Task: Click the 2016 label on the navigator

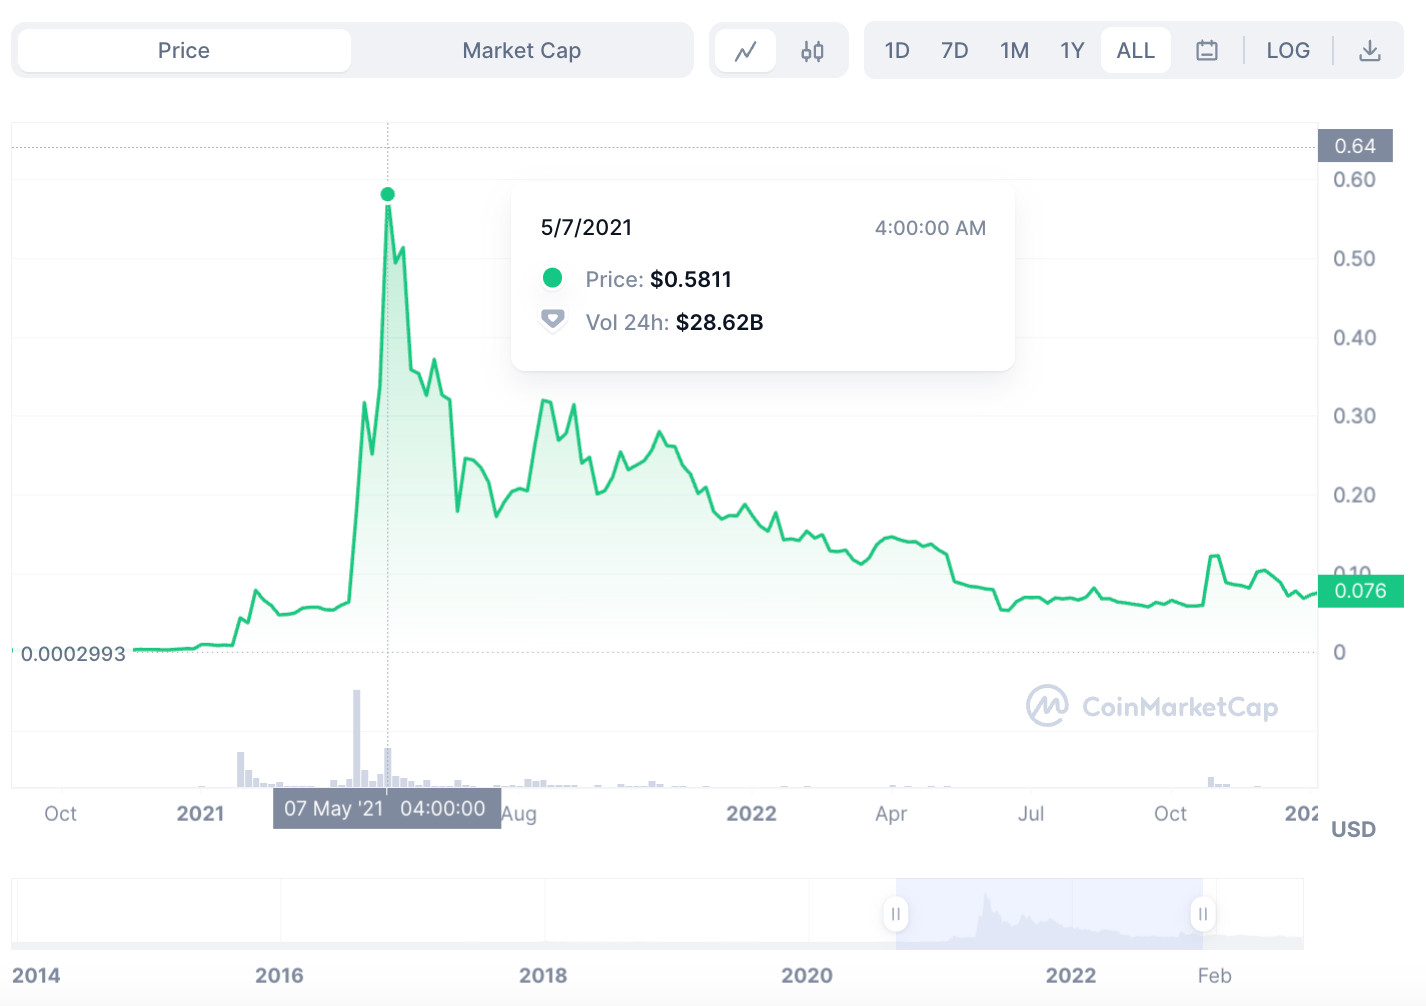Action: [x=279, y=975]
